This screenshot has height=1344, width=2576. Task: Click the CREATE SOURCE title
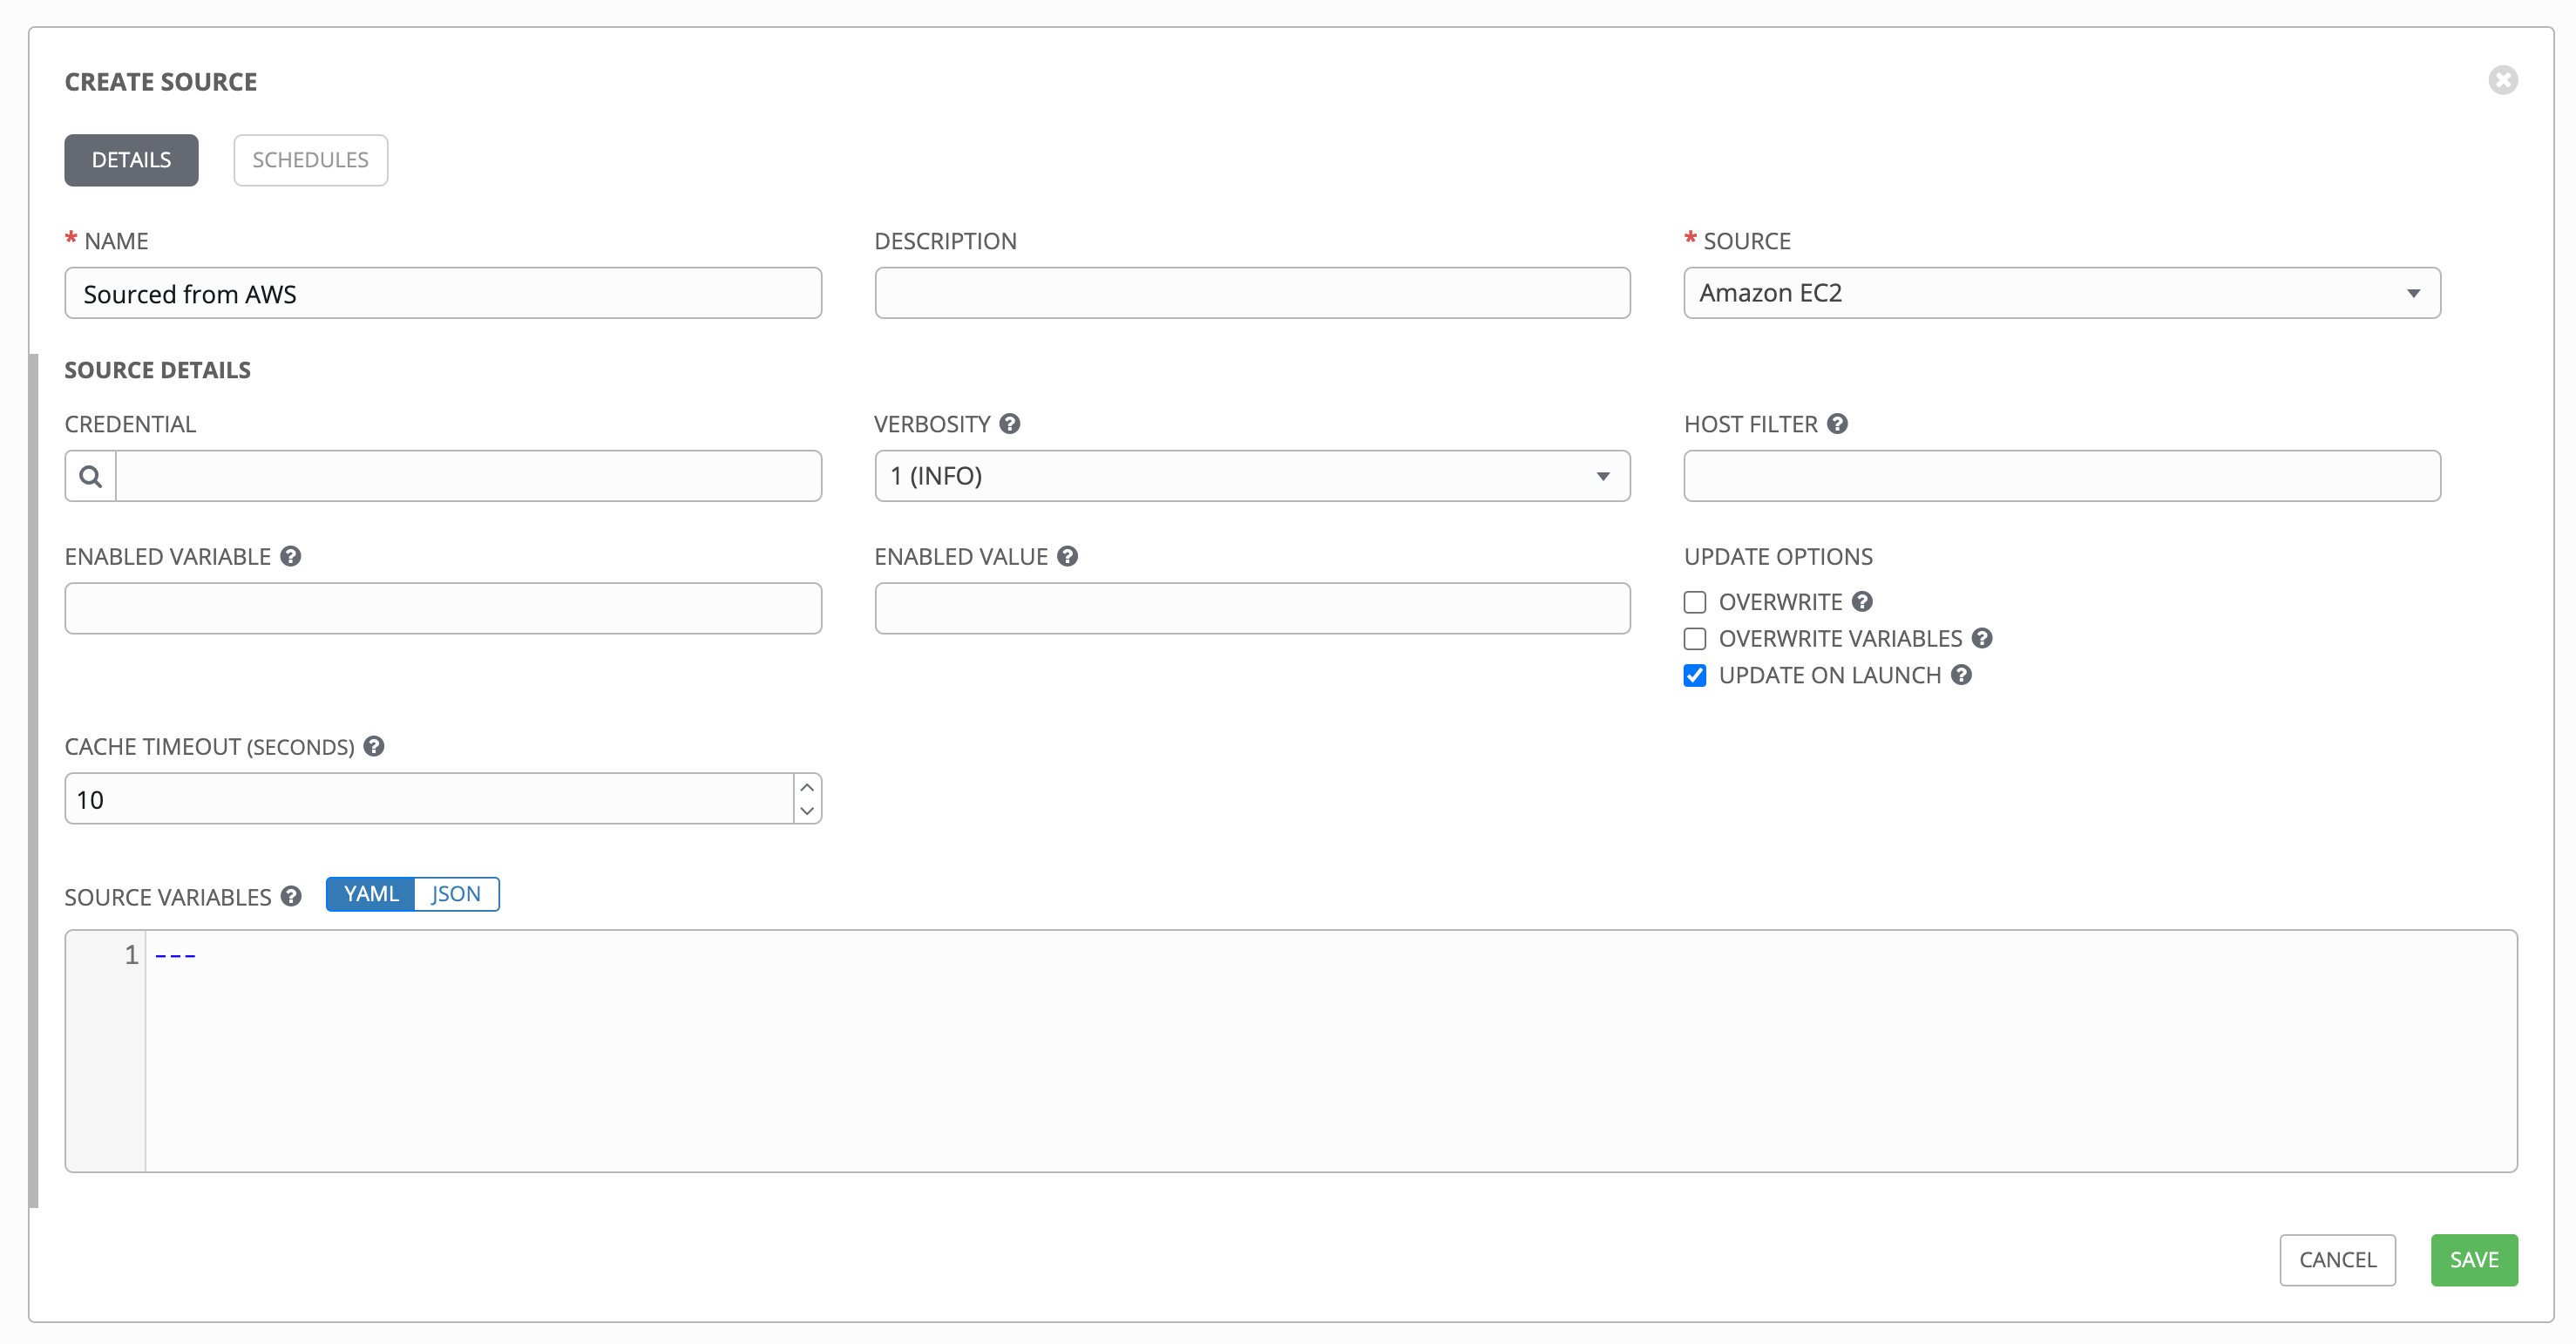(x=161, y=82)
